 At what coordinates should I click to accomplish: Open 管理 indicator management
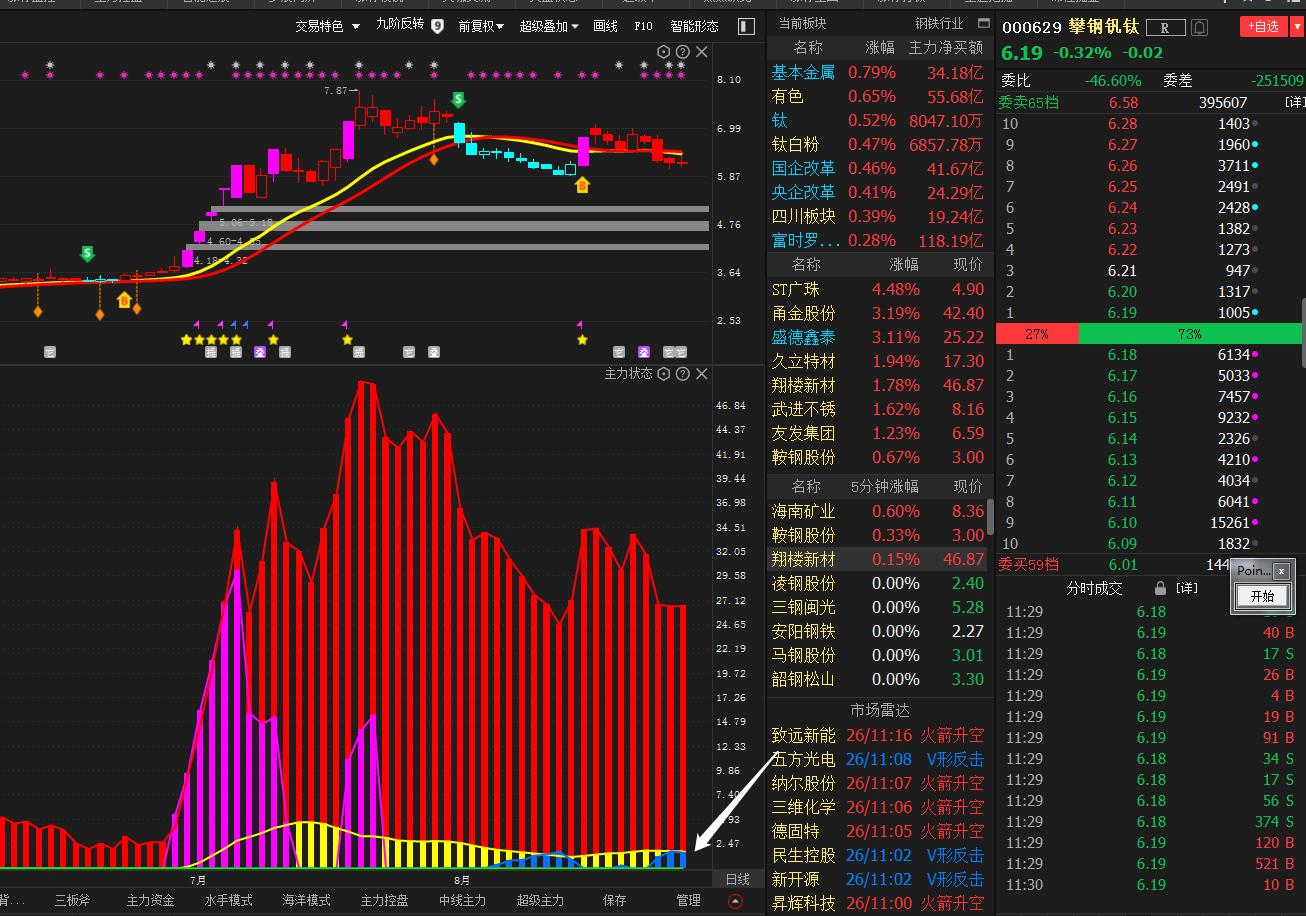(688, 901)
